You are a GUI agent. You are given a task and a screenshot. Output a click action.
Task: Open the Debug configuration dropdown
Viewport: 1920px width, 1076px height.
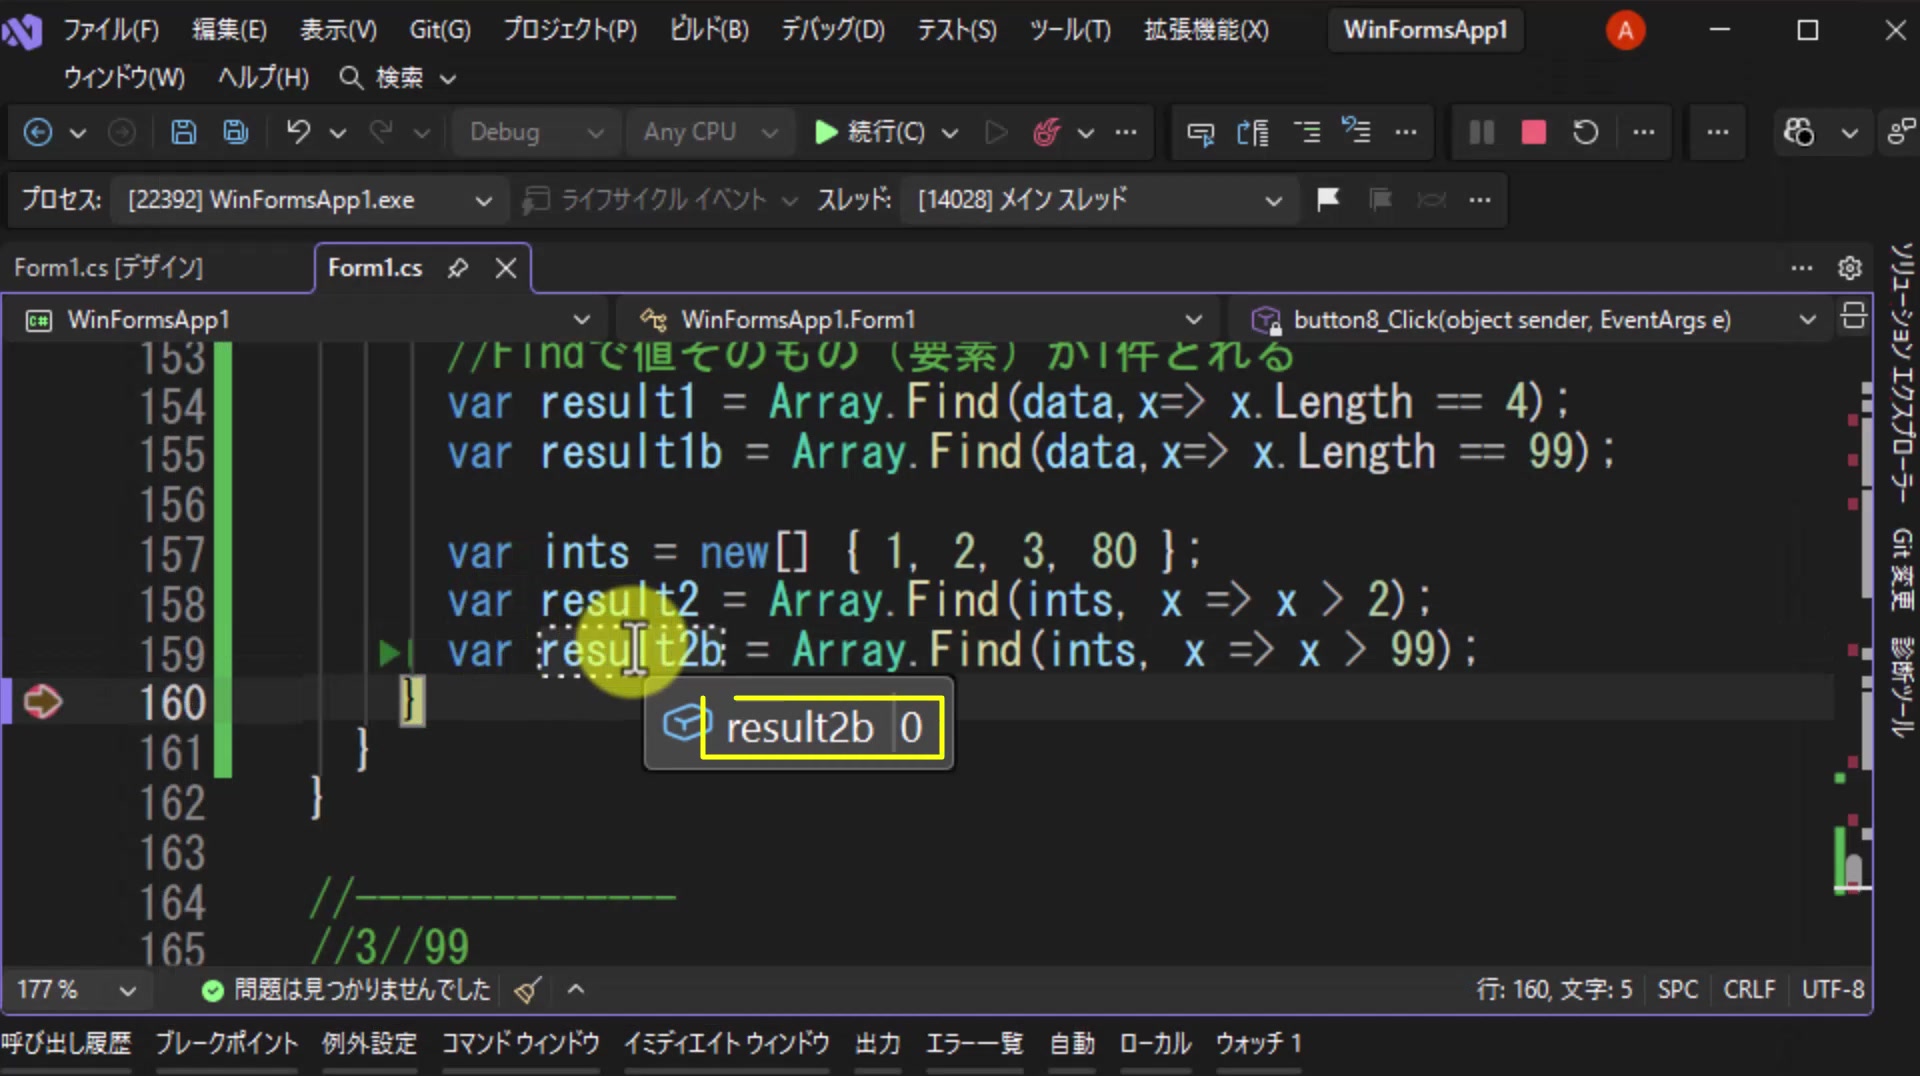[x=535, y=132]
